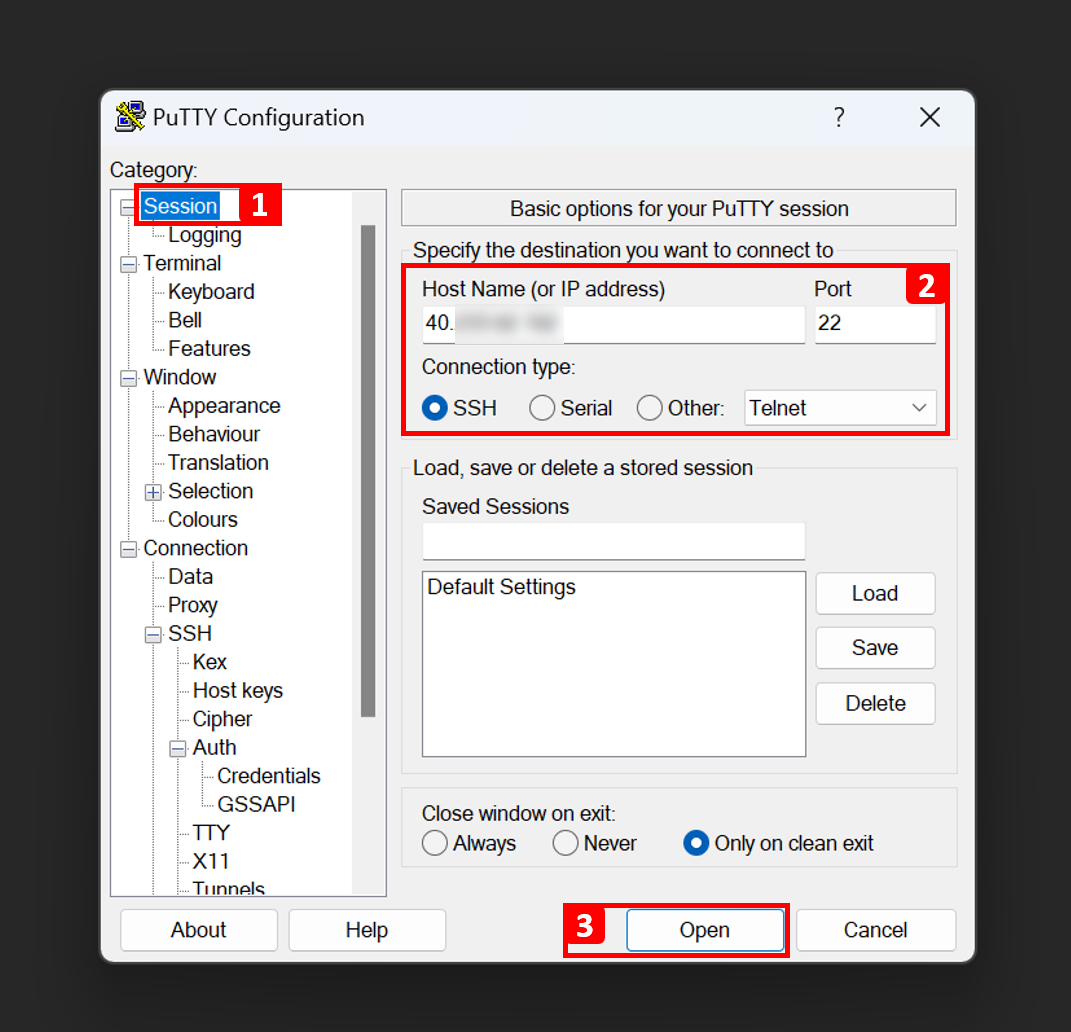Click the Delete session button

point(875,703)
